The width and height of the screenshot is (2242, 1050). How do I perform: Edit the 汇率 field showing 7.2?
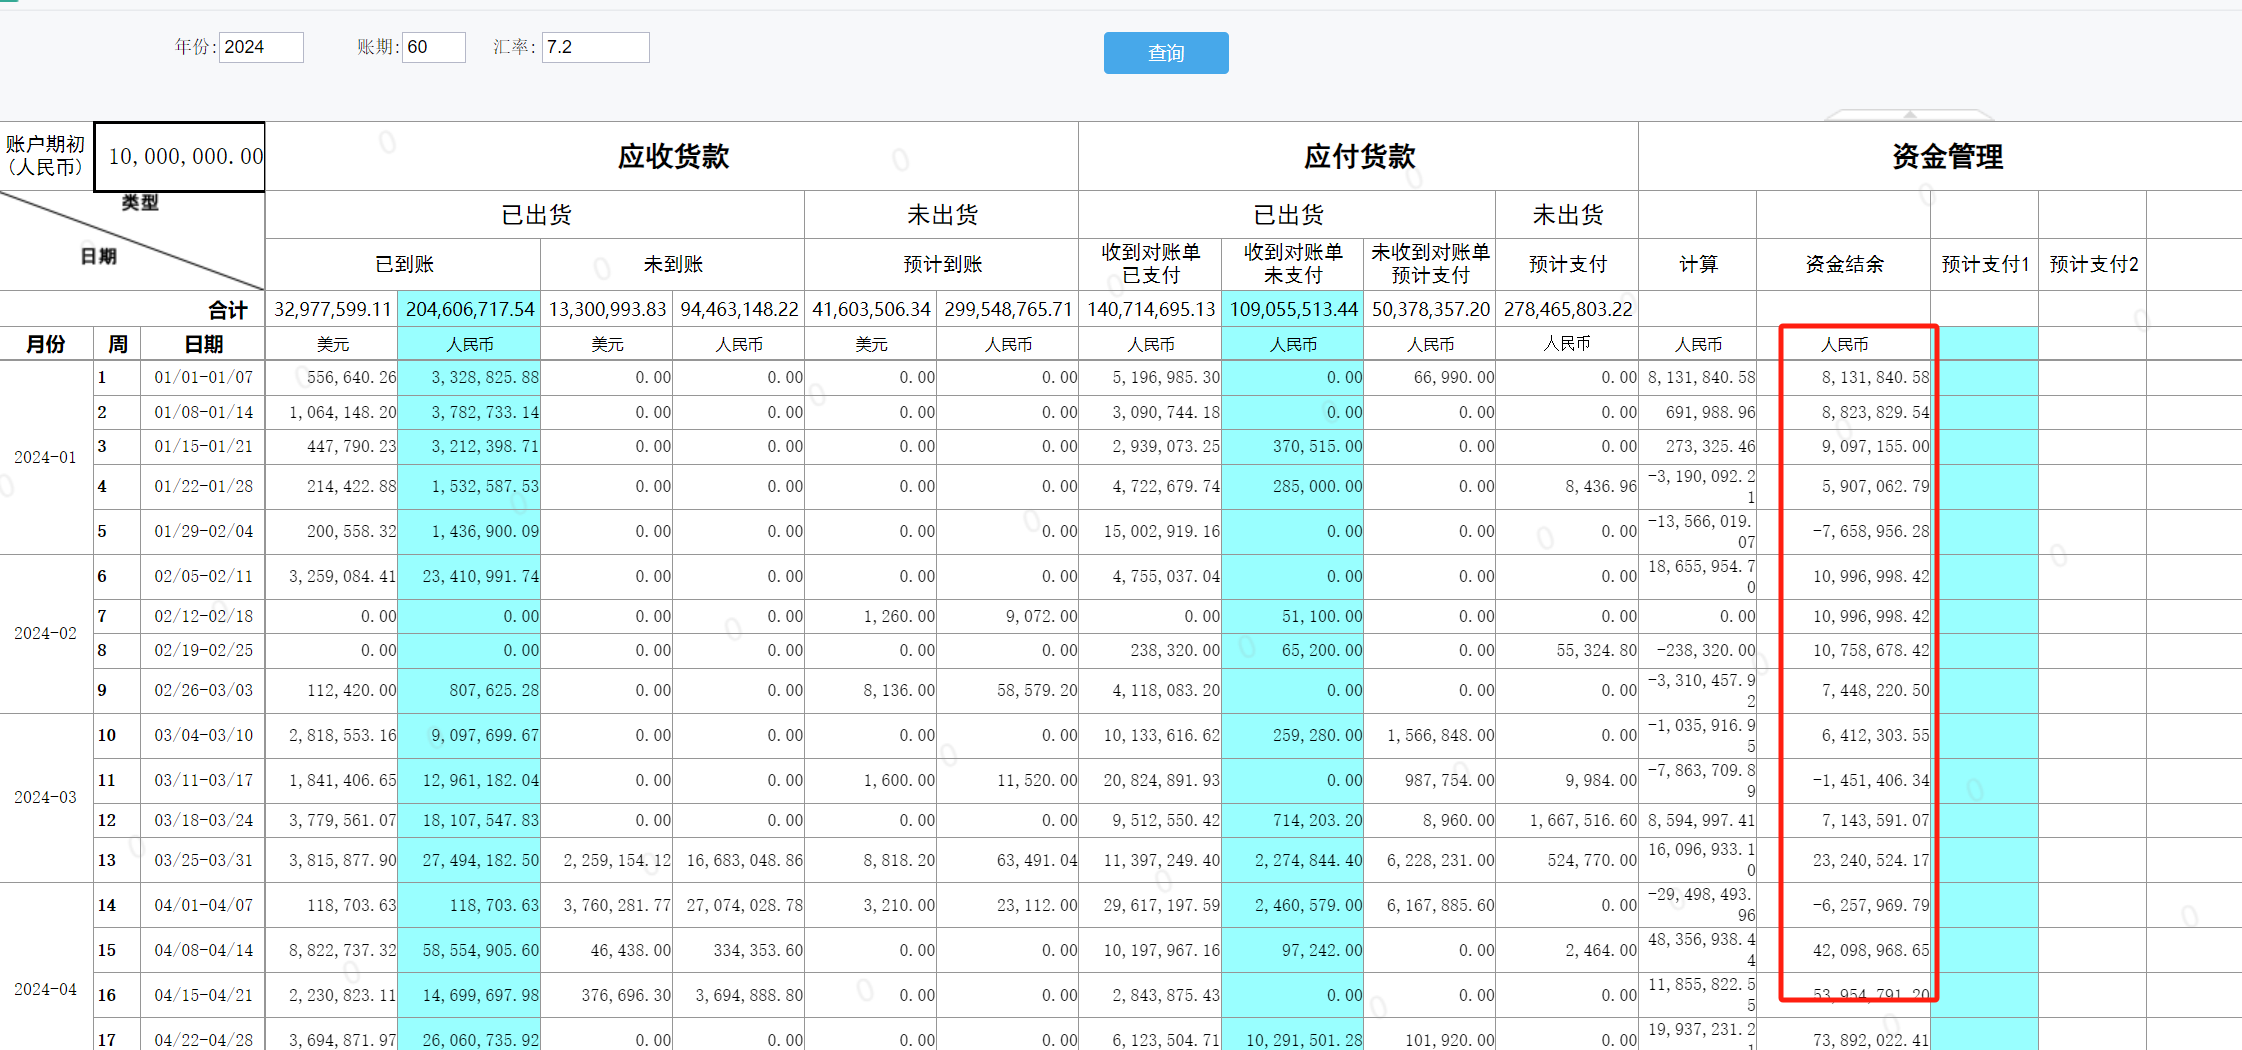click(x=596, y=47)
